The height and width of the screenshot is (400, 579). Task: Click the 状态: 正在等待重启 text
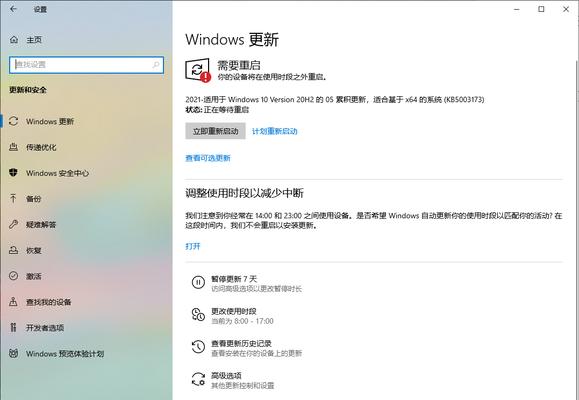click(x=217, y=110)
